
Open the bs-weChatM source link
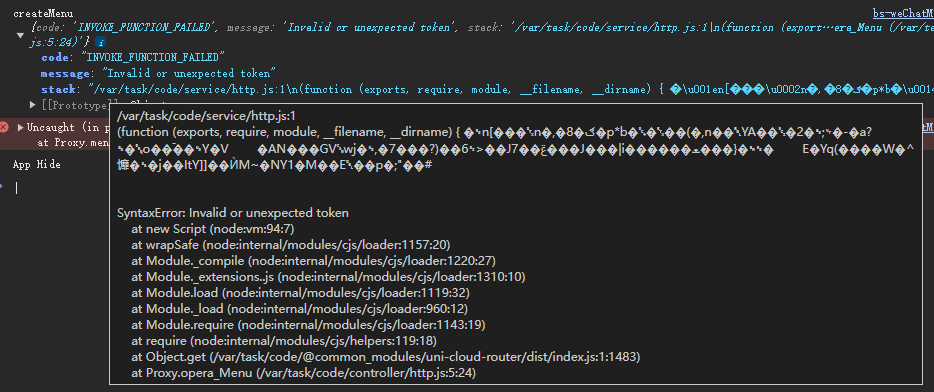903,13
